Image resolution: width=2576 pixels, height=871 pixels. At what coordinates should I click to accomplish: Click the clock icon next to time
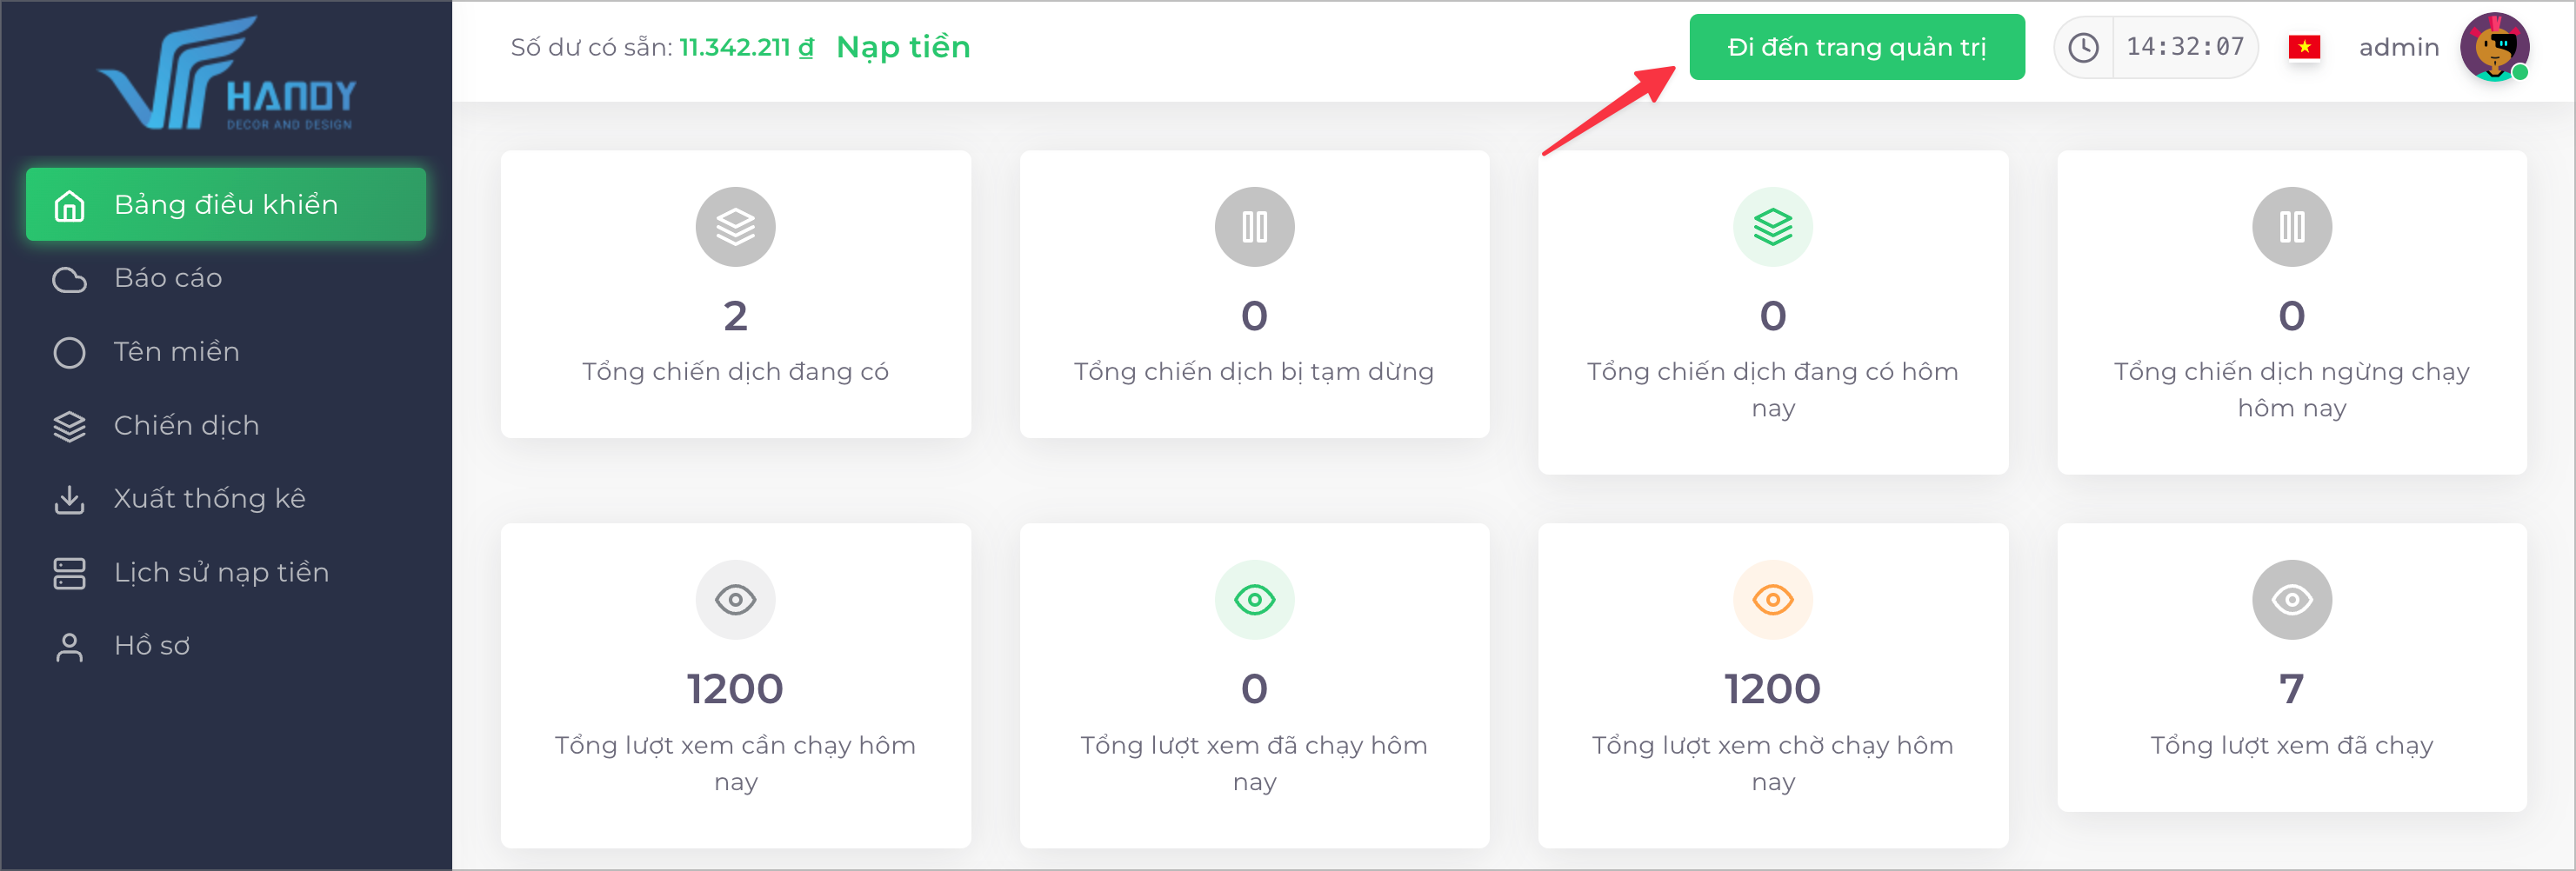pyautogui.click(x=2083, y=47)
